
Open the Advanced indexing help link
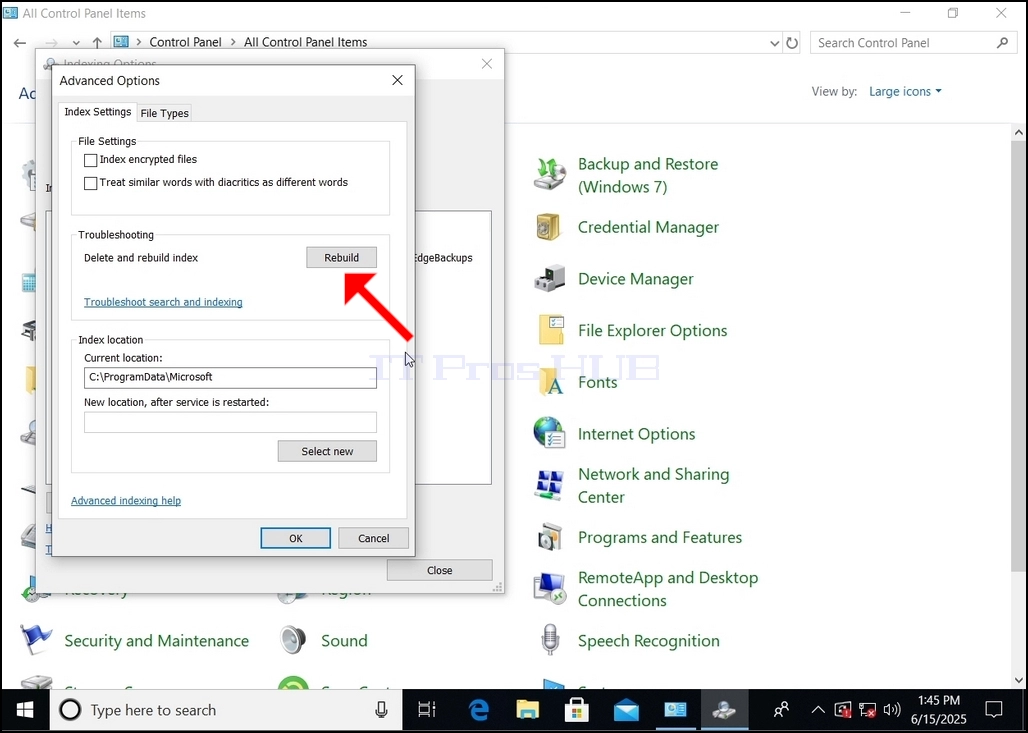point(126,501)
